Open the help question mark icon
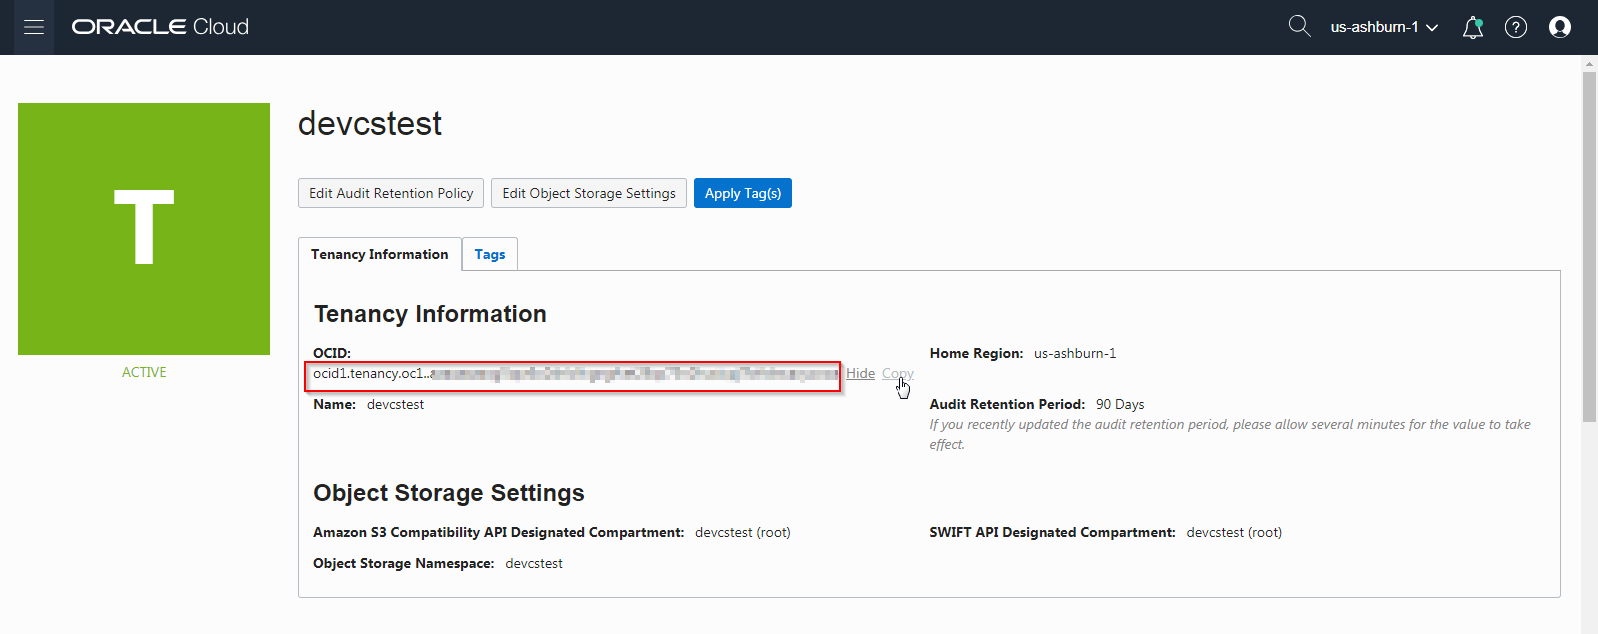1598x634 pixels. 1516,27
